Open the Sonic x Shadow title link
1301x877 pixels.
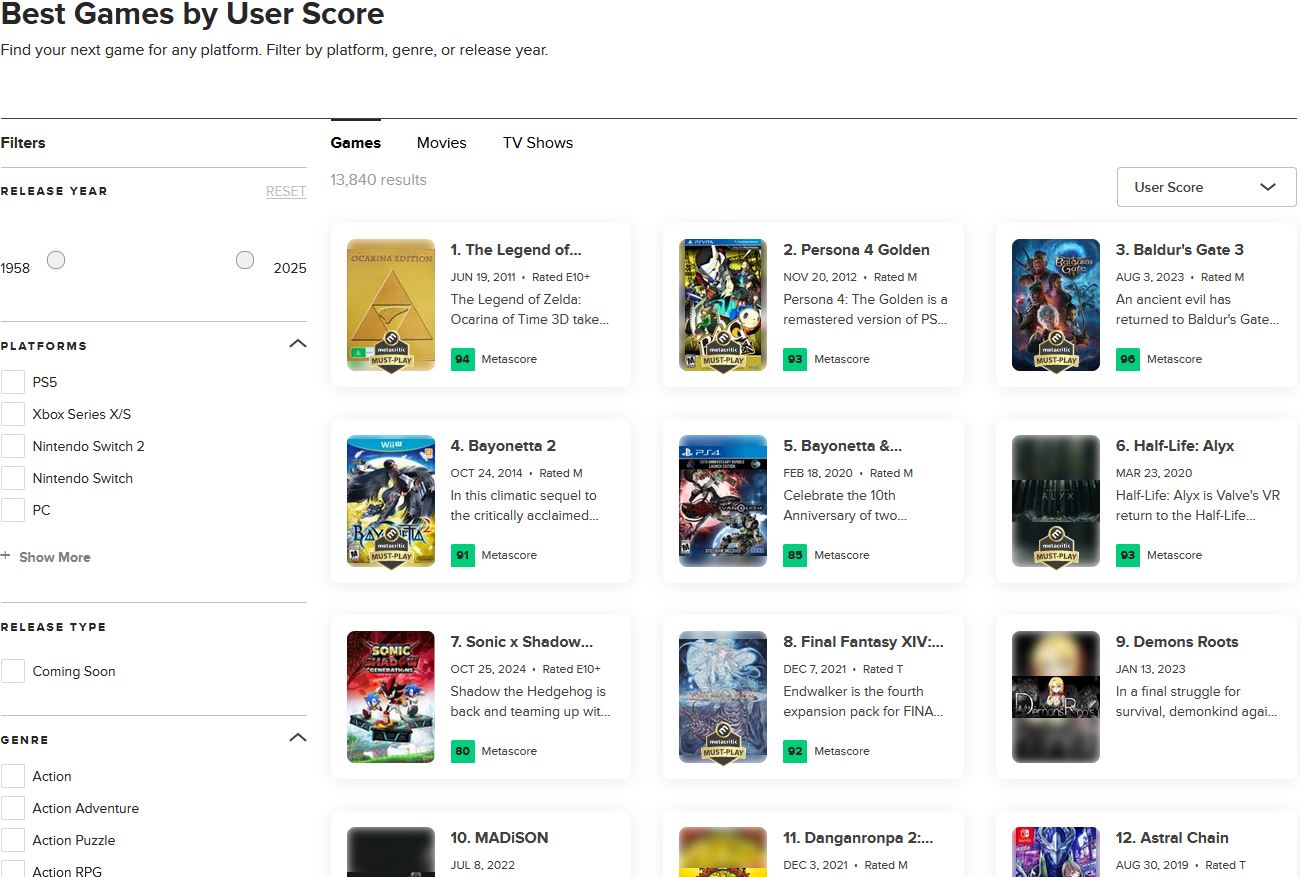[522, 642]
